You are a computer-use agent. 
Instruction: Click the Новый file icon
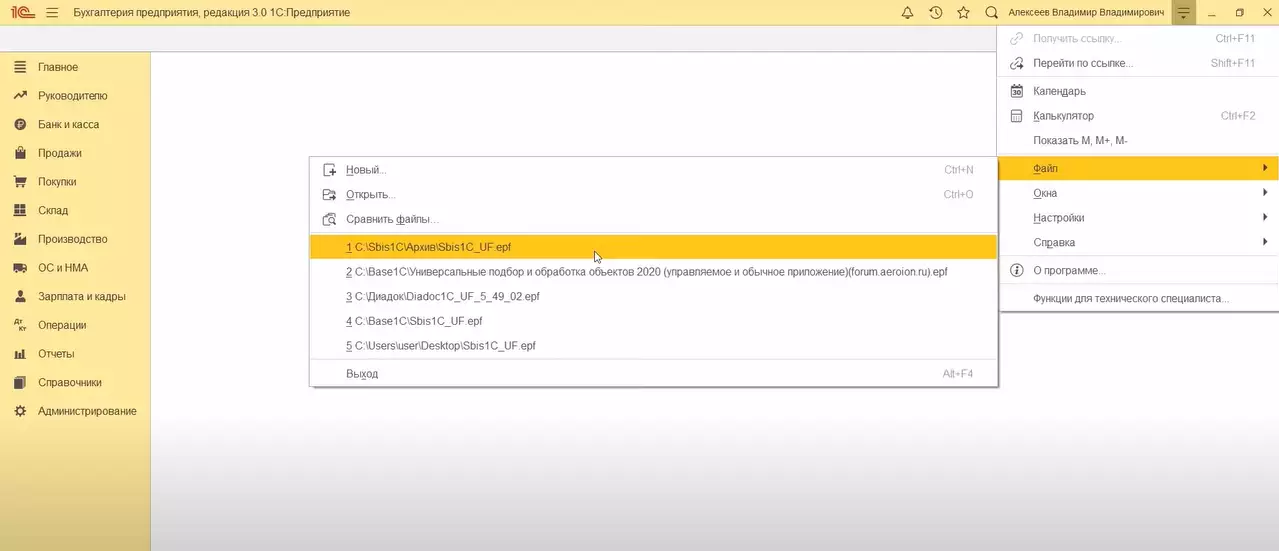[329, 170]
